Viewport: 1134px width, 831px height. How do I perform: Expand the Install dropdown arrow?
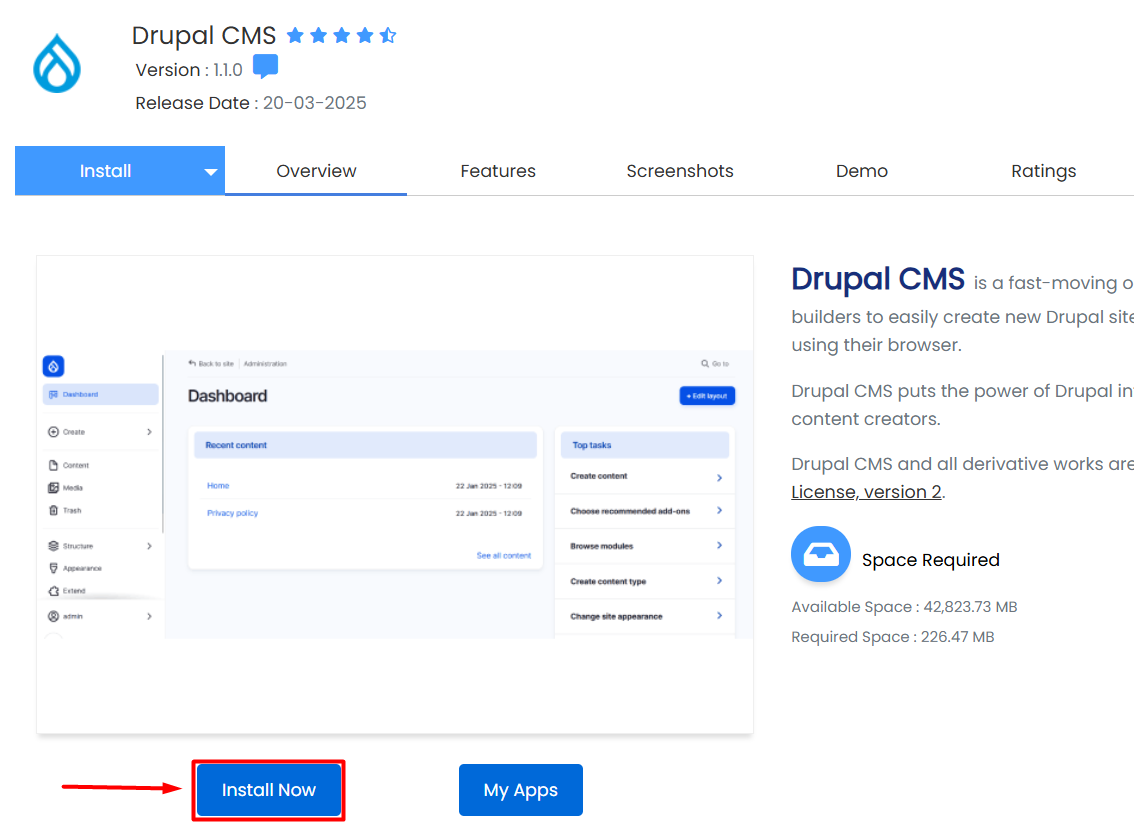pos(210,172)
